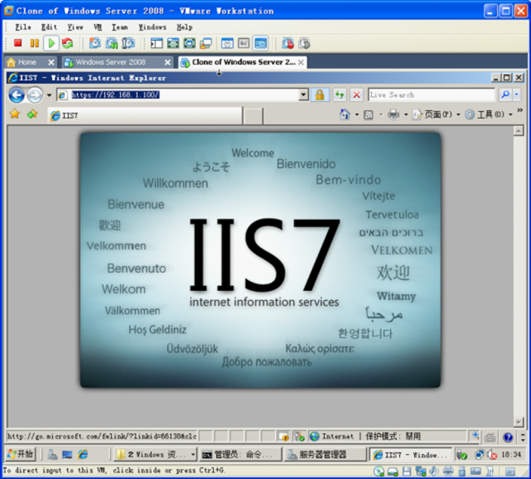The width and height of the screenshot is (531, 479).
Task: Click the blue help icon in the IE status bar
Action: pos(508,437)
